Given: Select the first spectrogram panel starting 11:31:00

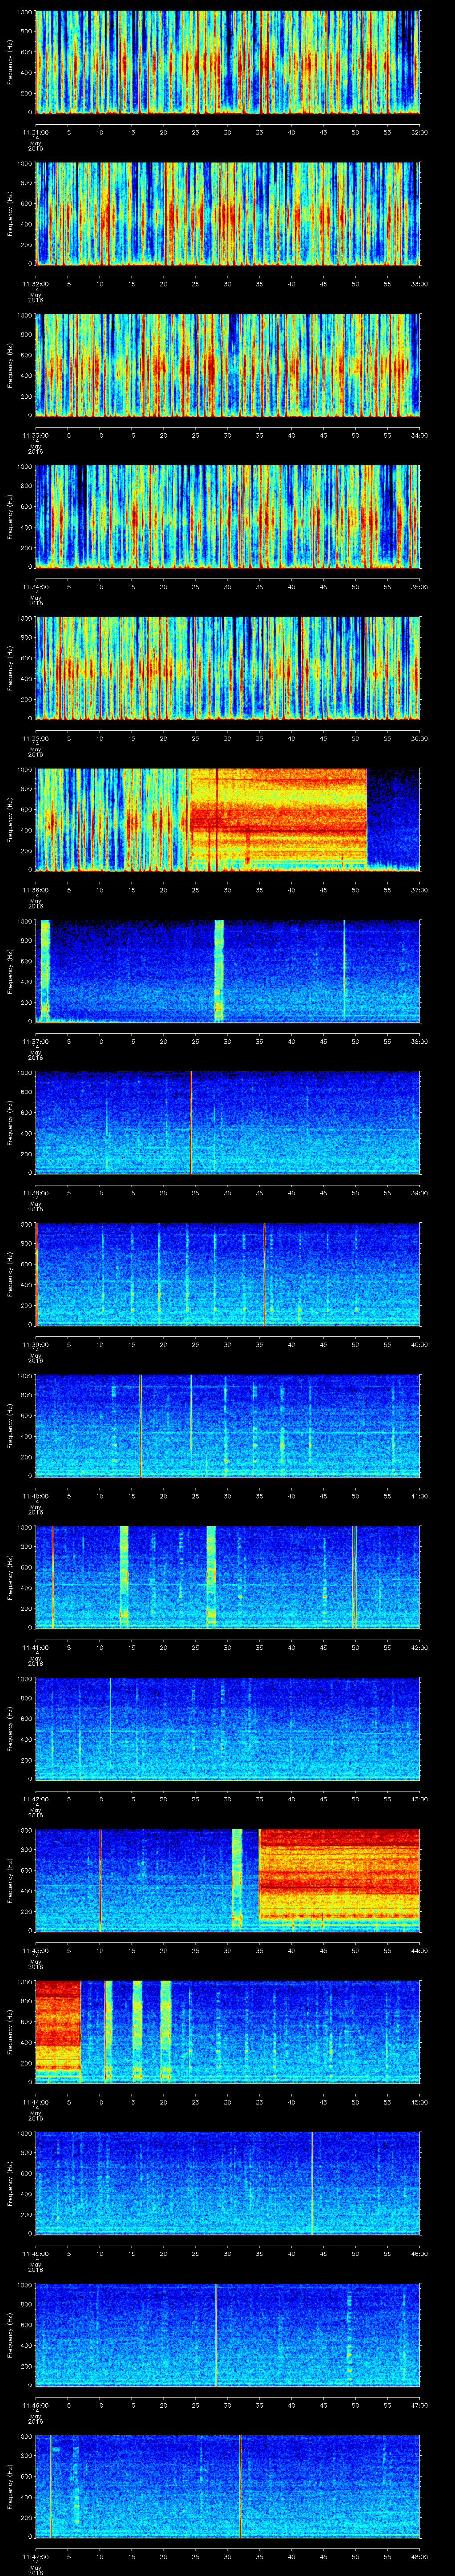Looking at the screenshot, I should click(x=228, y=62).
